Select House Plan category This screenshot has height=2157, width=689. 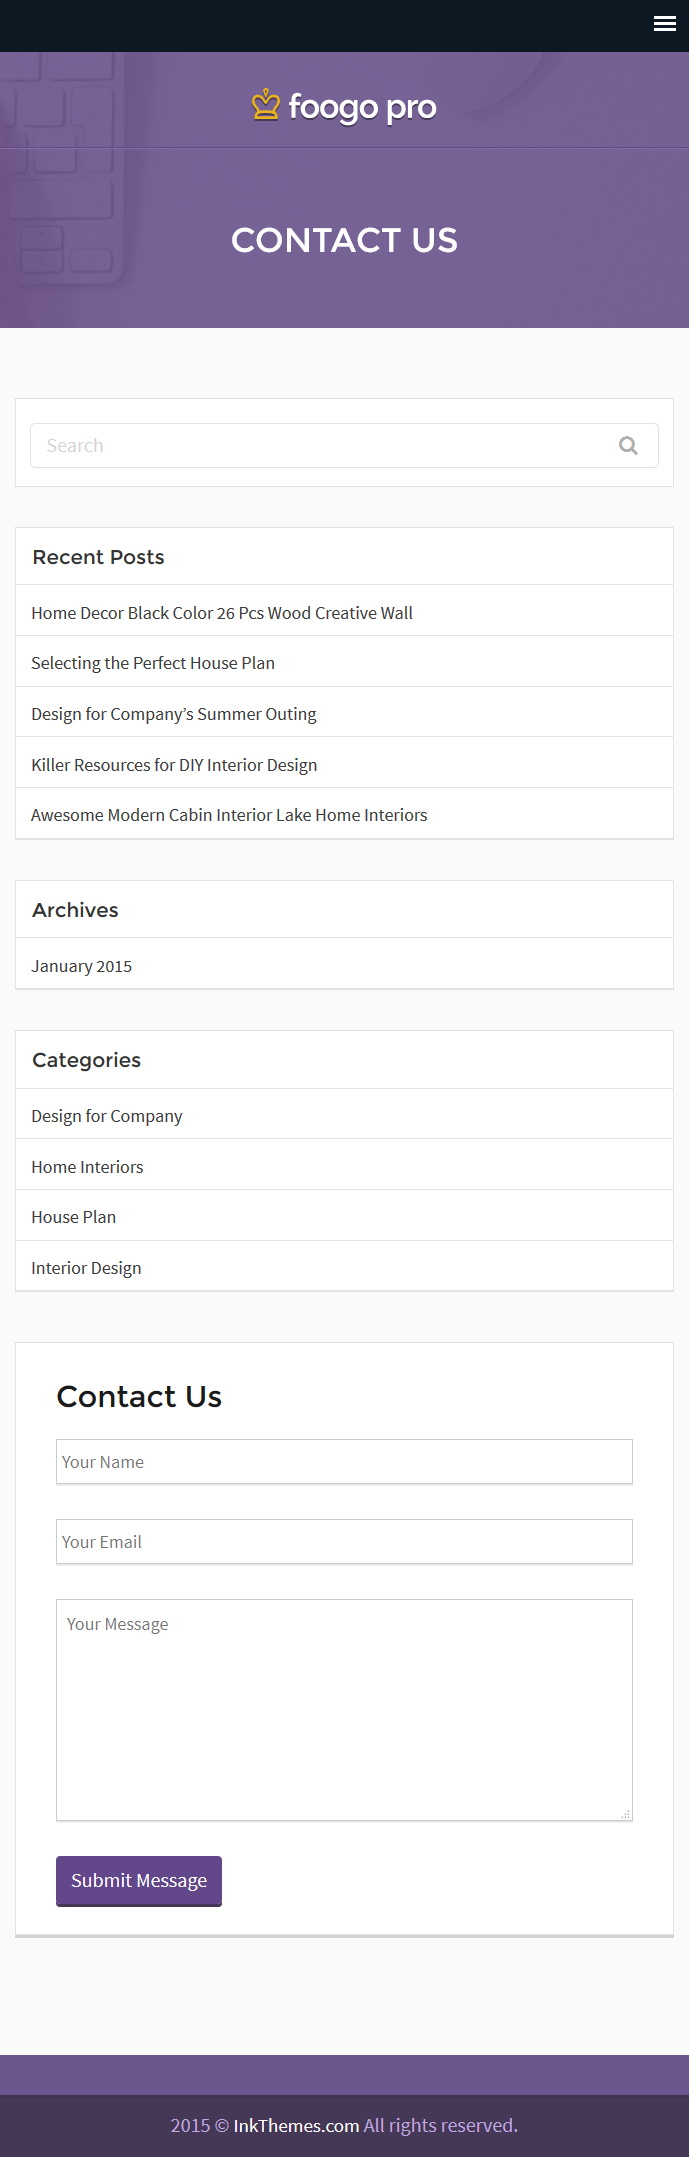74,1217
